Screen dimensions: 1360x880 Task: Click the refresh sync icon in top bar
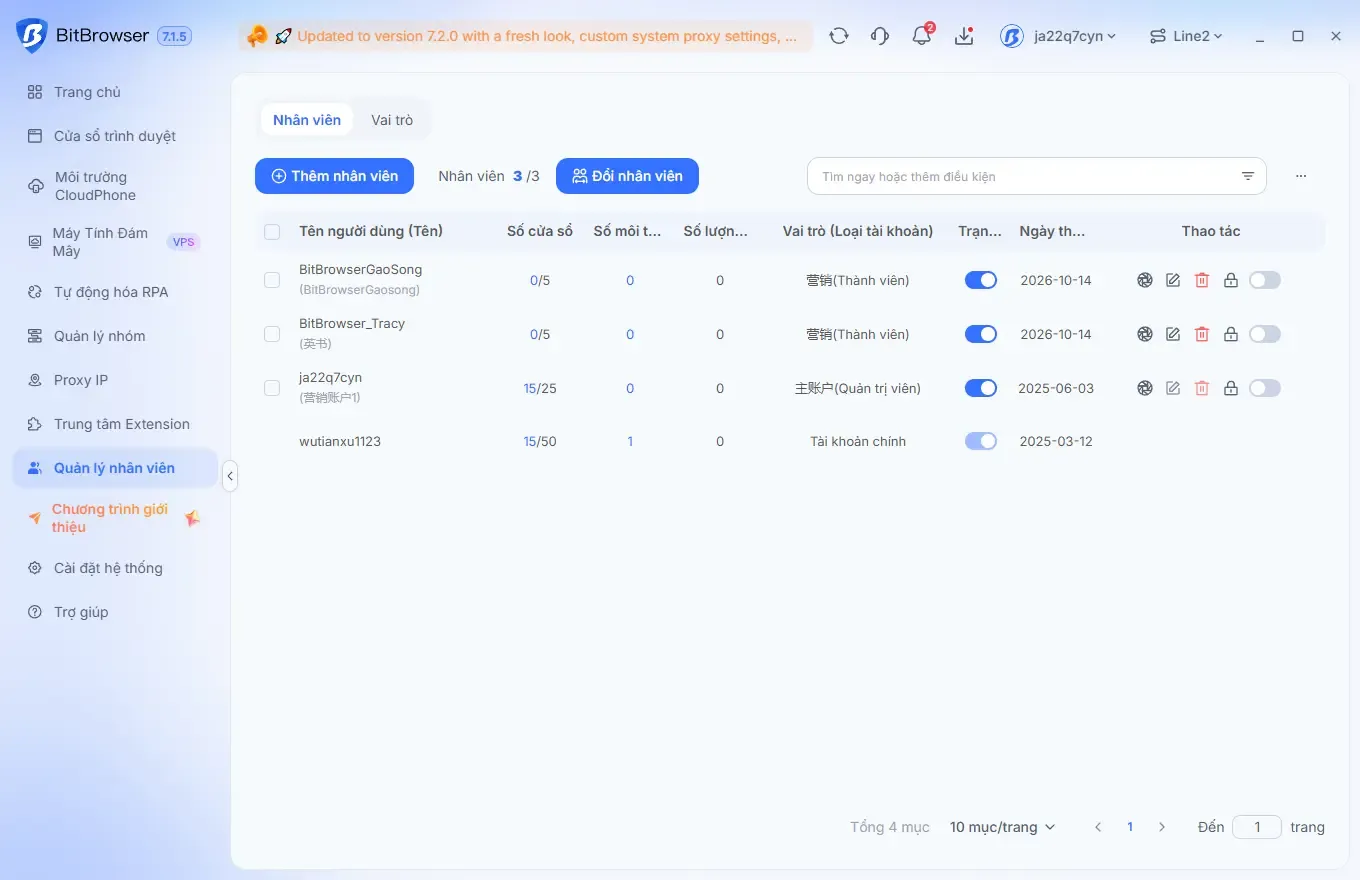pyautogui.click(x=839, y=36)
